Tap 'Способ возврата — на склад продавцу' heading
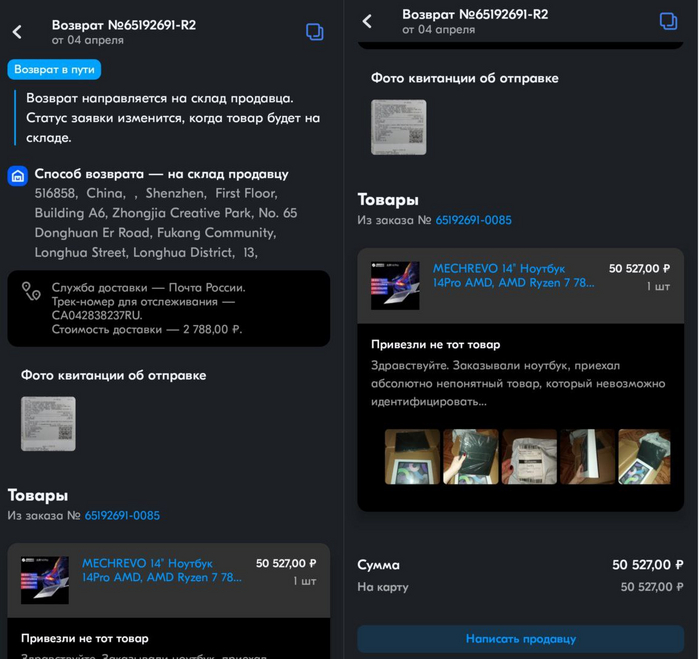Screen dimensions: 700x659 [162, 174]
